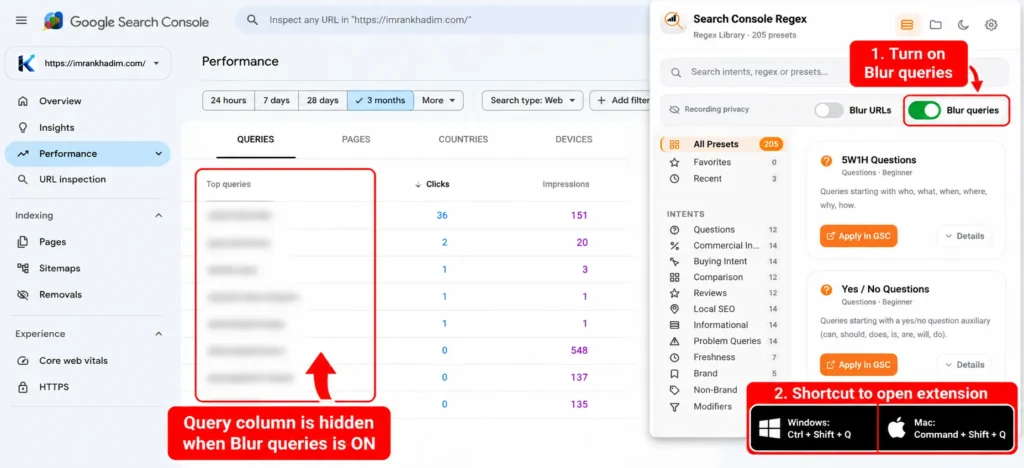Click the Core web vitals gauge icon
This screenshot has height=468, width=1024.
coord(23,361)
